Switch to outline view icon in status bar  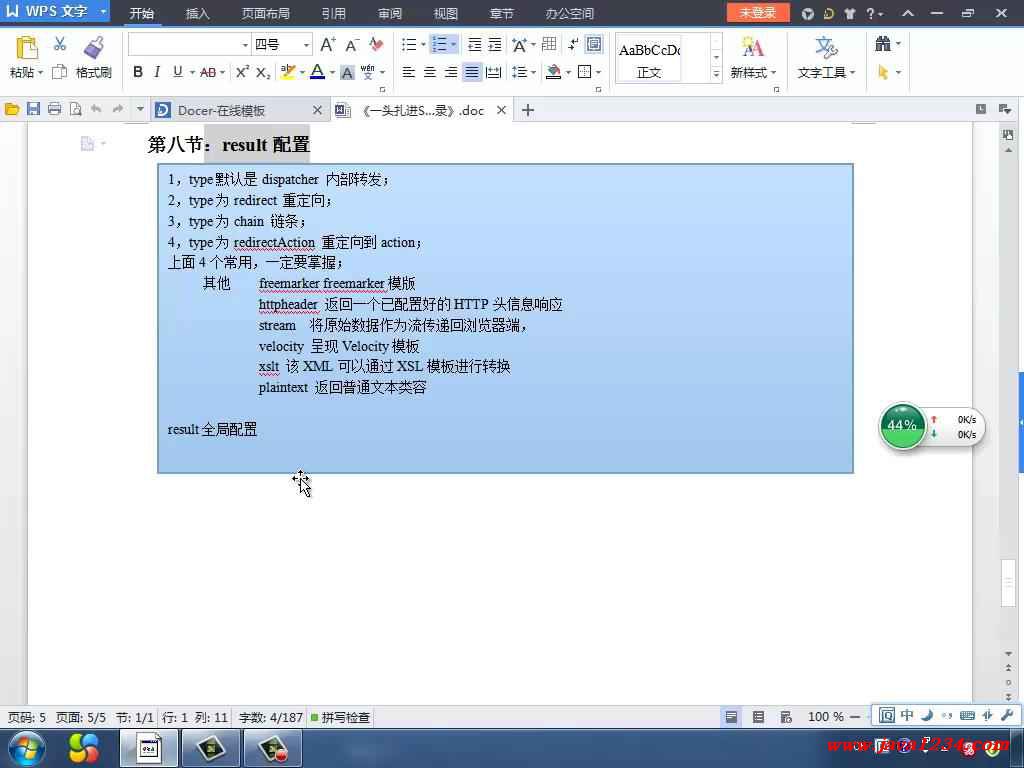tap(758, 717)
